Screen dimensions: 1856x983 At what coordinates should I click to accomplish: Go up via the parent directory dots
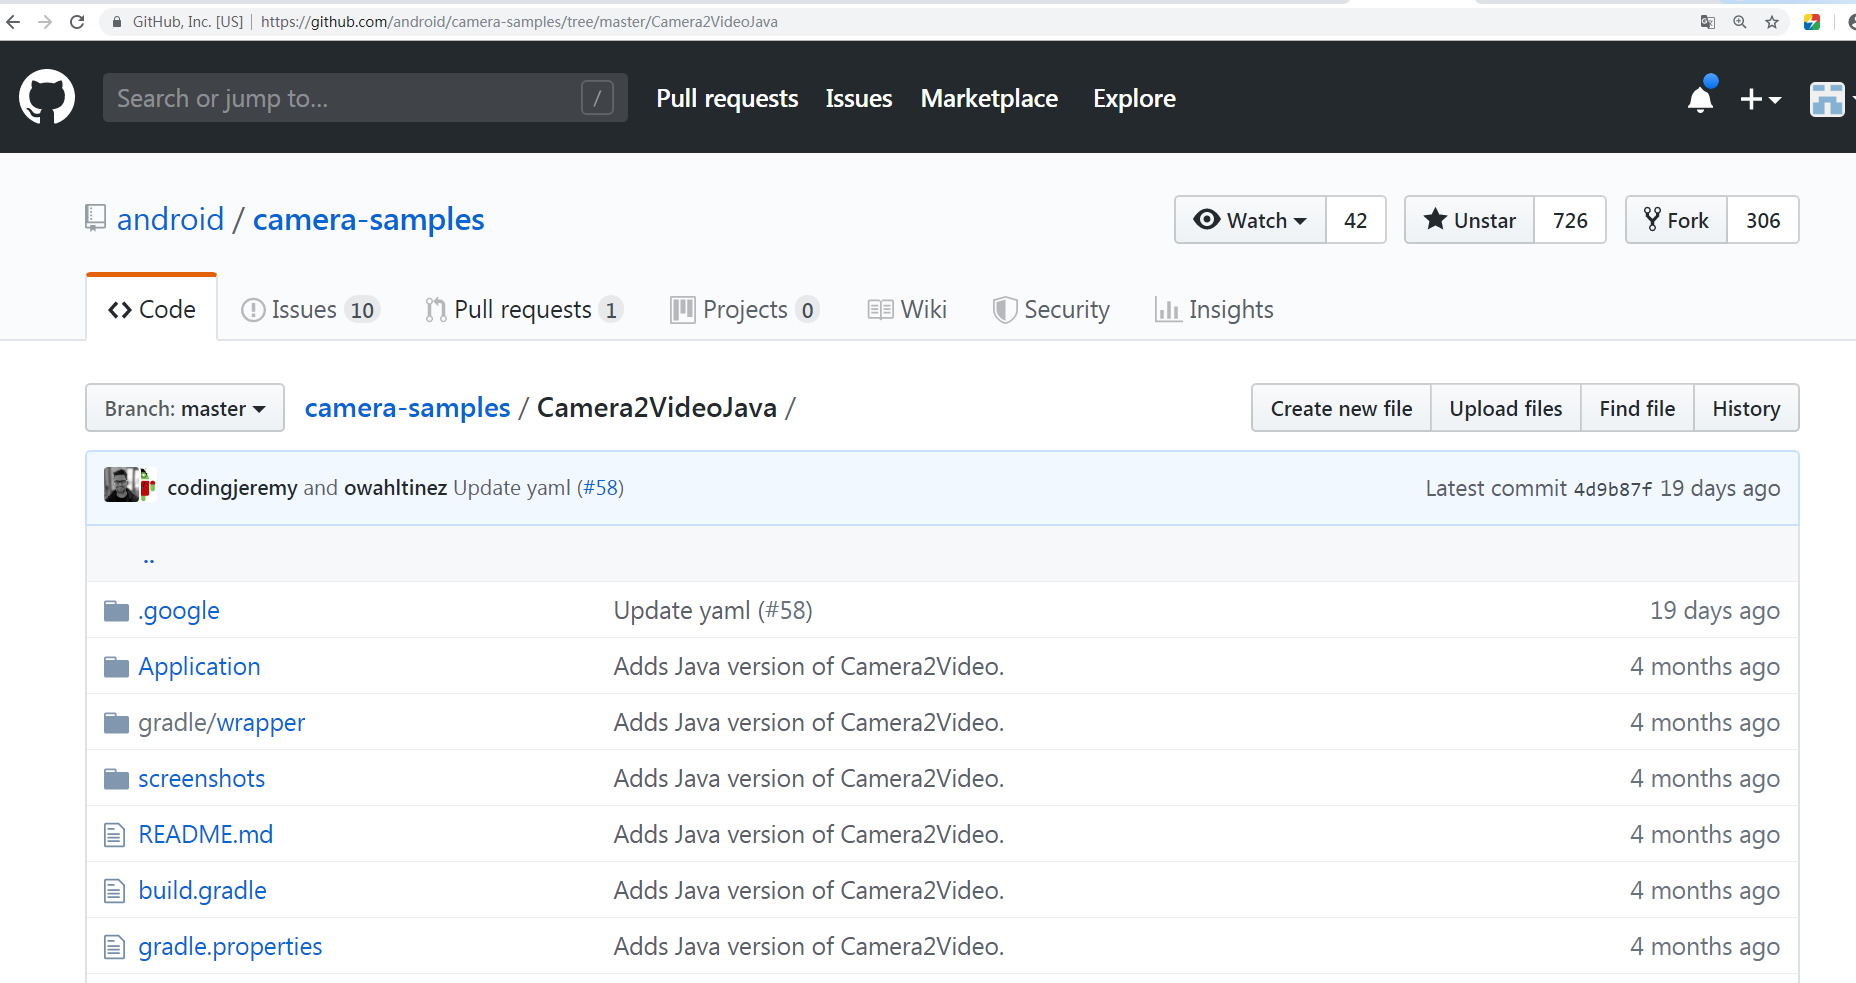tap(149, 560)
